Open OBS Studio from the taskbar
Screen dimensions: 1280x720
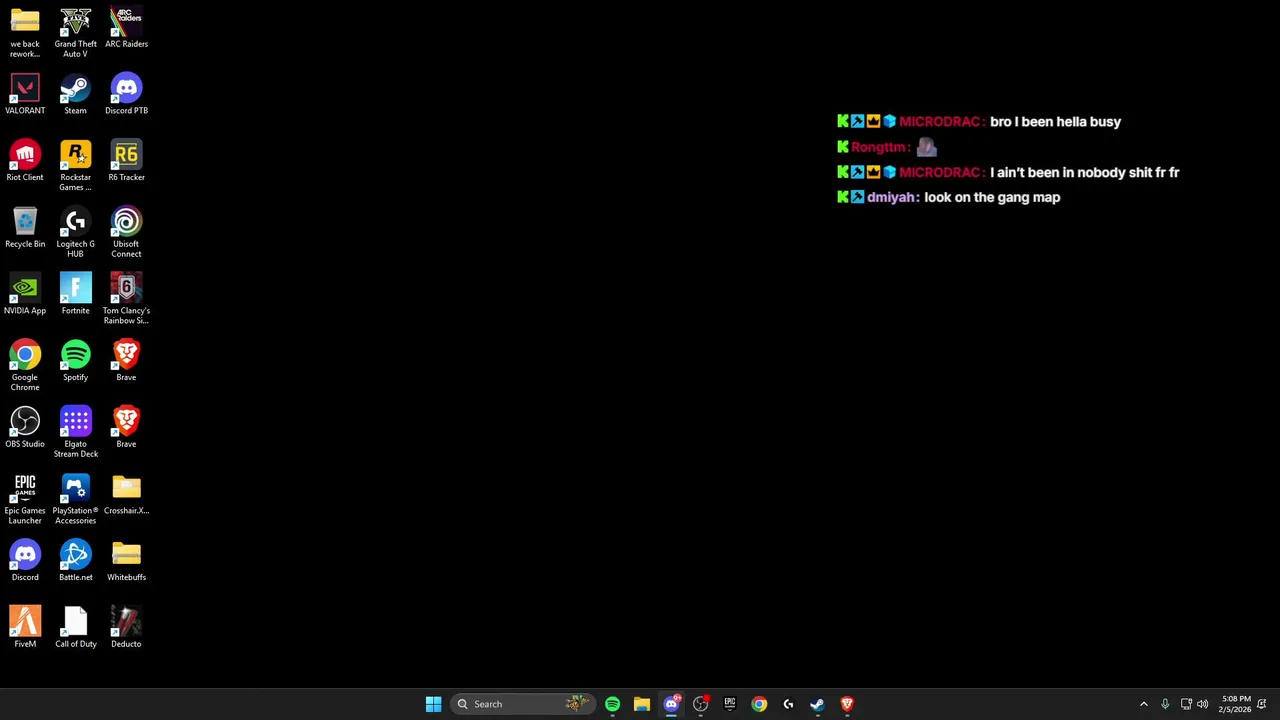point(700,704)
